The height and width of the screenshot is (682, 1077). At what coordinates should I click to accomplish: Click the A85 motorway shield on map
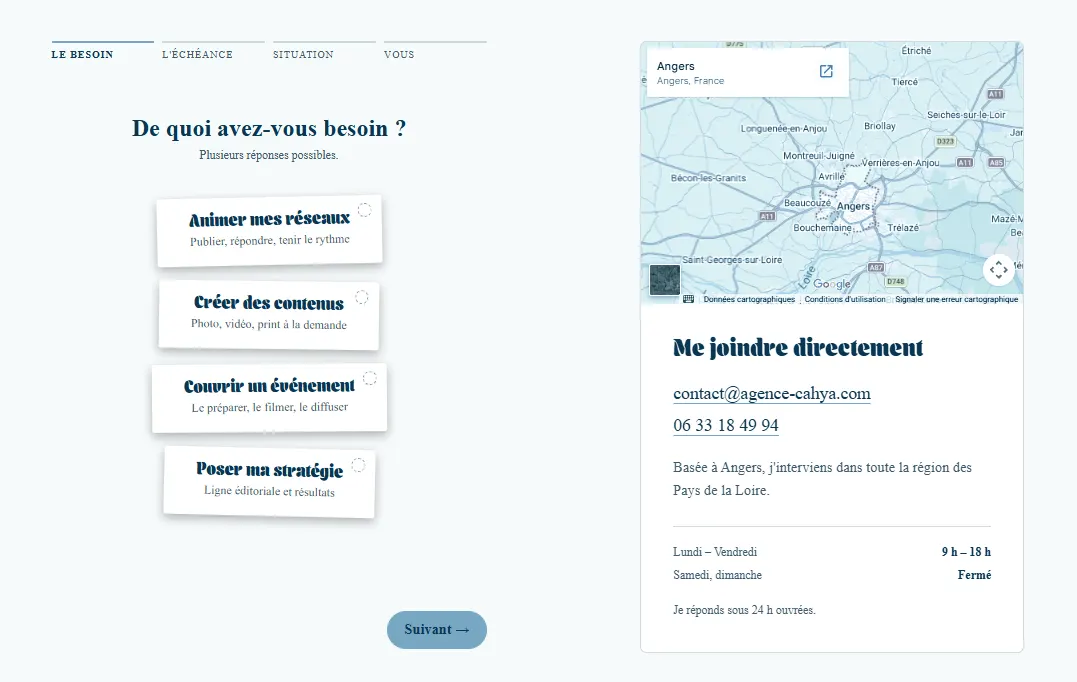996,163
